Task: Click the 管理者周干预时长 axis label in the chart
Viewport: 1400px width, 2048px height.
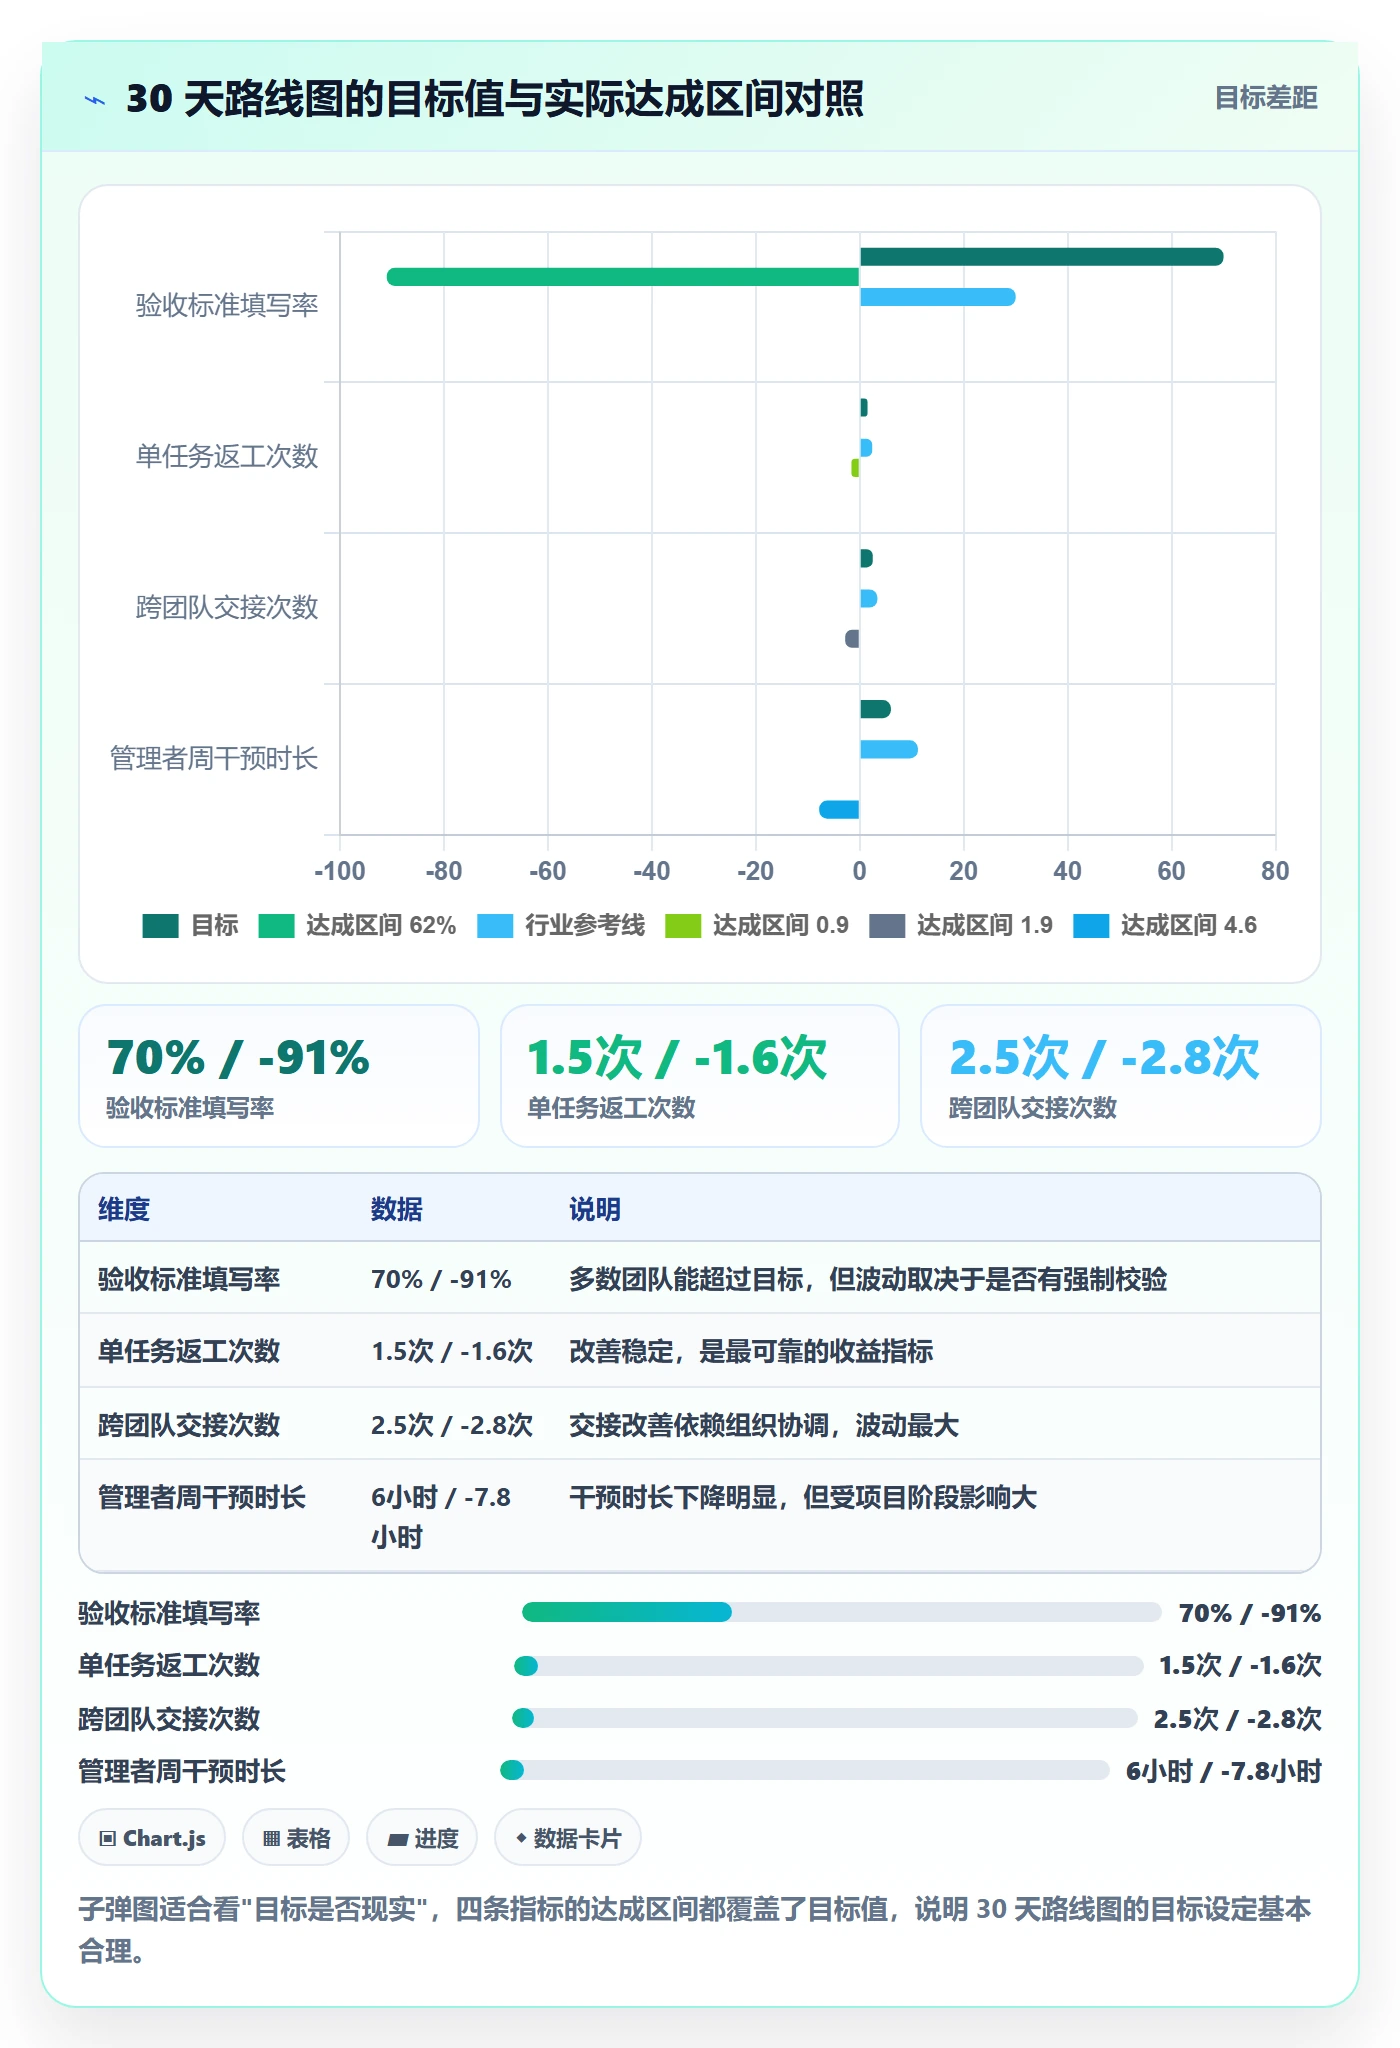Action: coord(214,758)
